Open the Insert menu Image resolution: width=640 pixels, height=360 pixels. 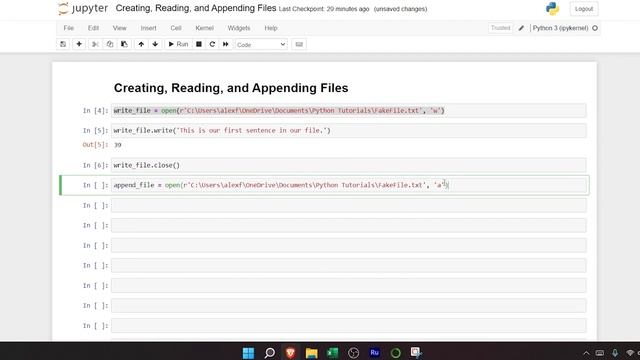[149, 28]
